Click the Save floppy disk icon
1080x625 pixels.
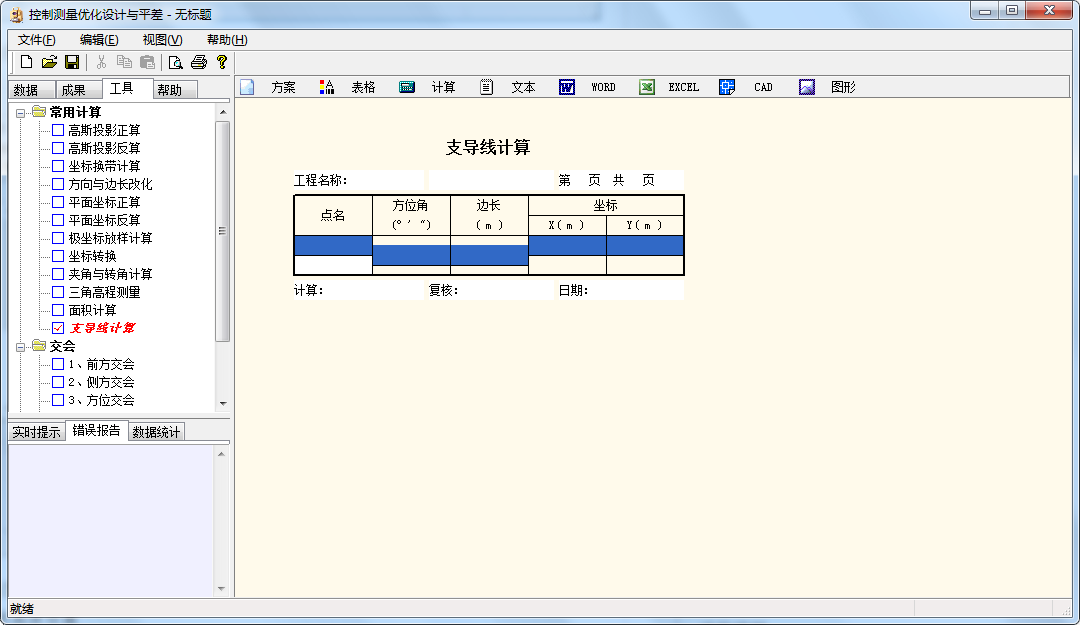72,62
